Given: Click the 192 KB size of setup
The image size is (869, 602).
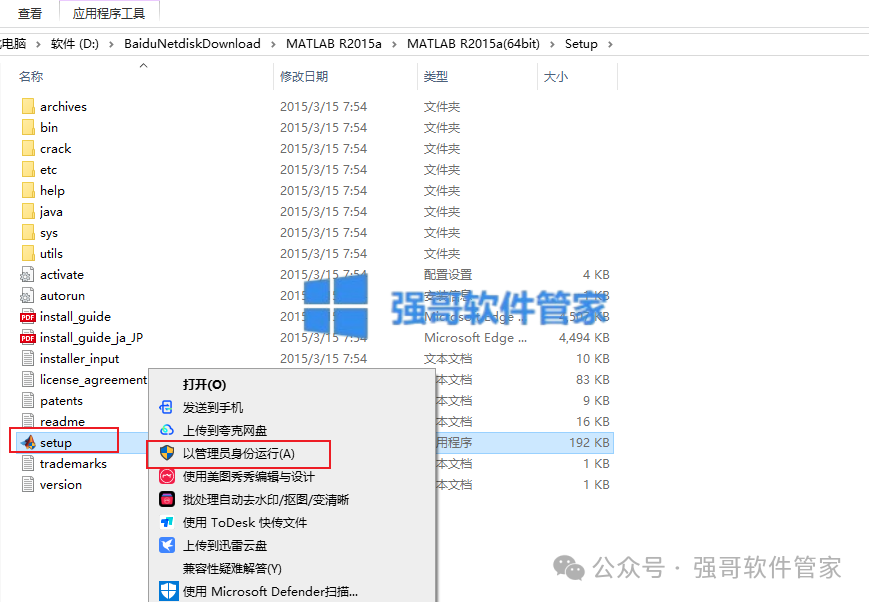Looking at the screenshot, I should tap(589, 442).
